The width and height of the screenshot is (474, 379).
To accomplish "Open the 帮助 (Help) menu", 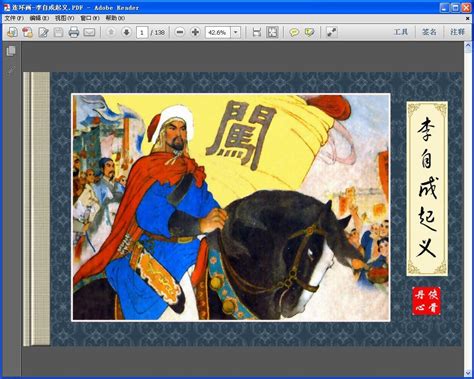I will coord(115,18).
